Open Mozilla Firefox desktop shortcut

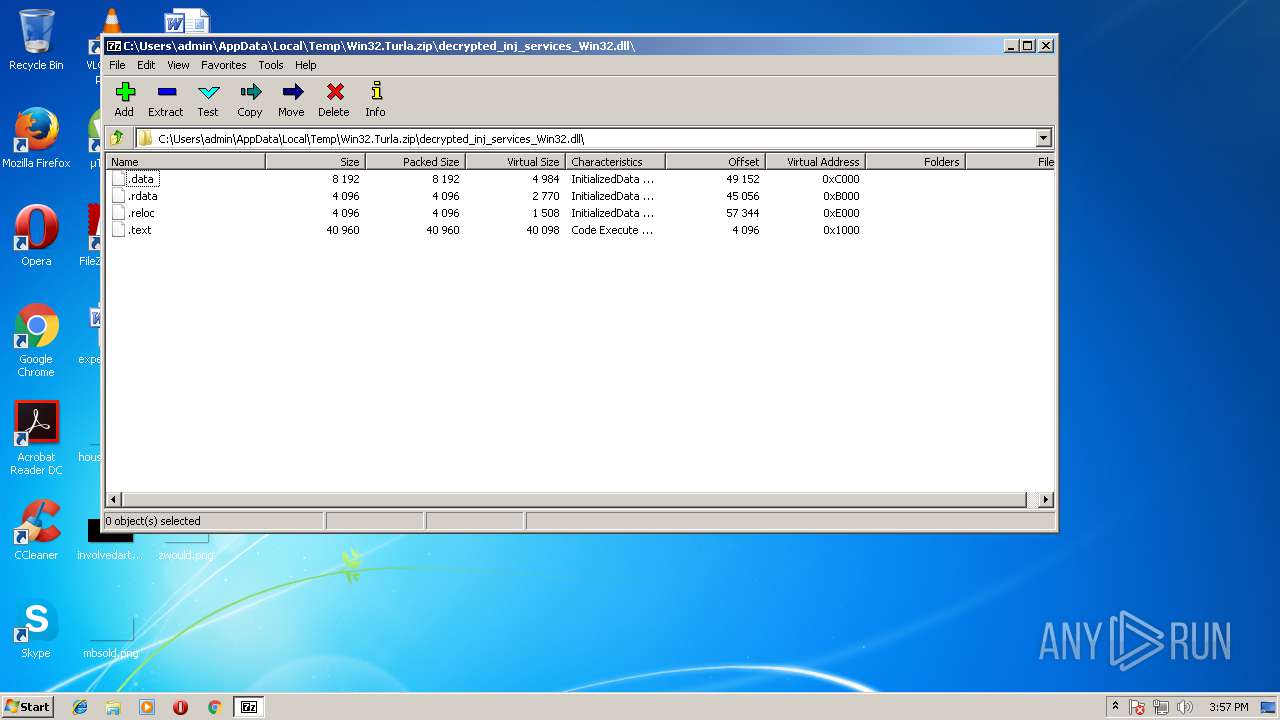click(36, 138)
